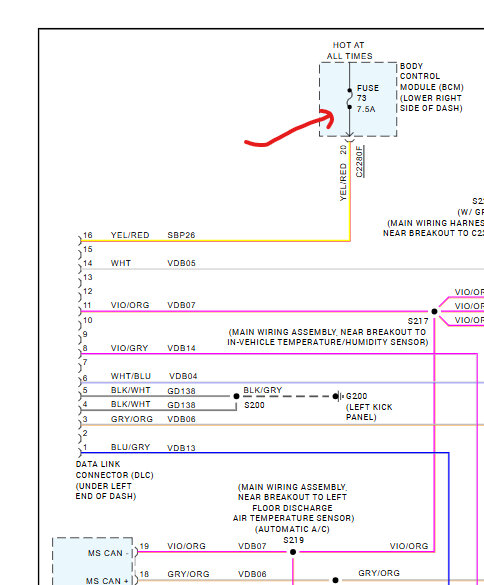Click YEL/RED label at DLC pin 16
This screenshot has width=484, height=585.
click(130, 235)
